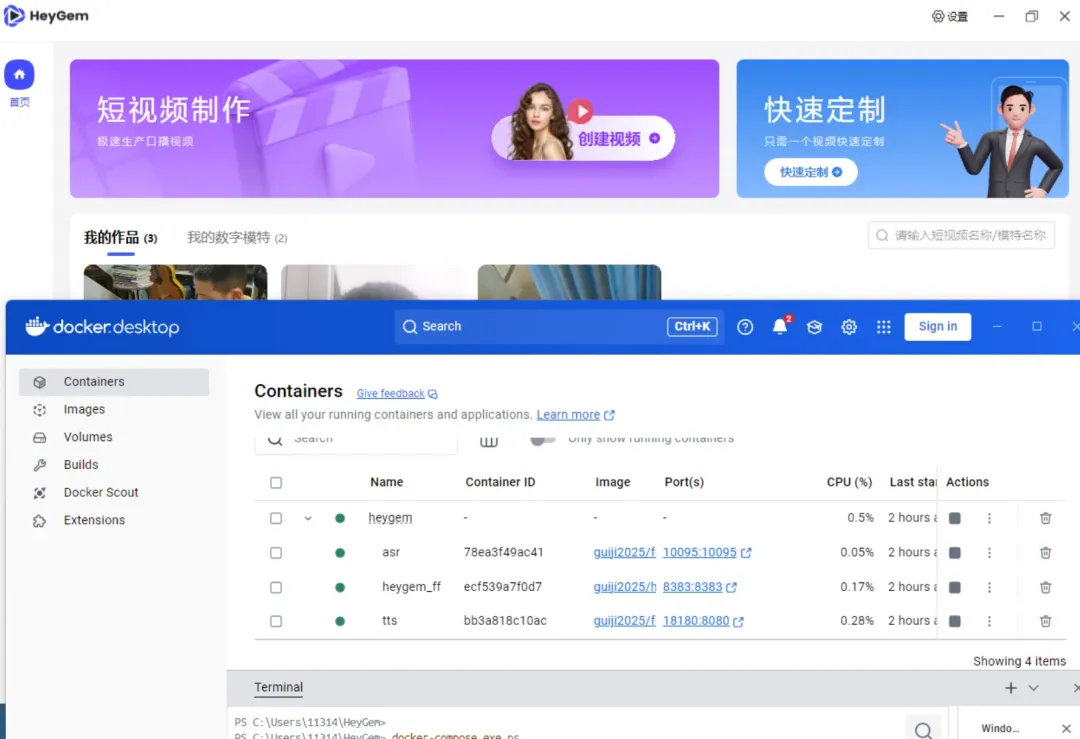Click HeyGem video name search field
The image size is (1080, 739).
click(962, 236)
